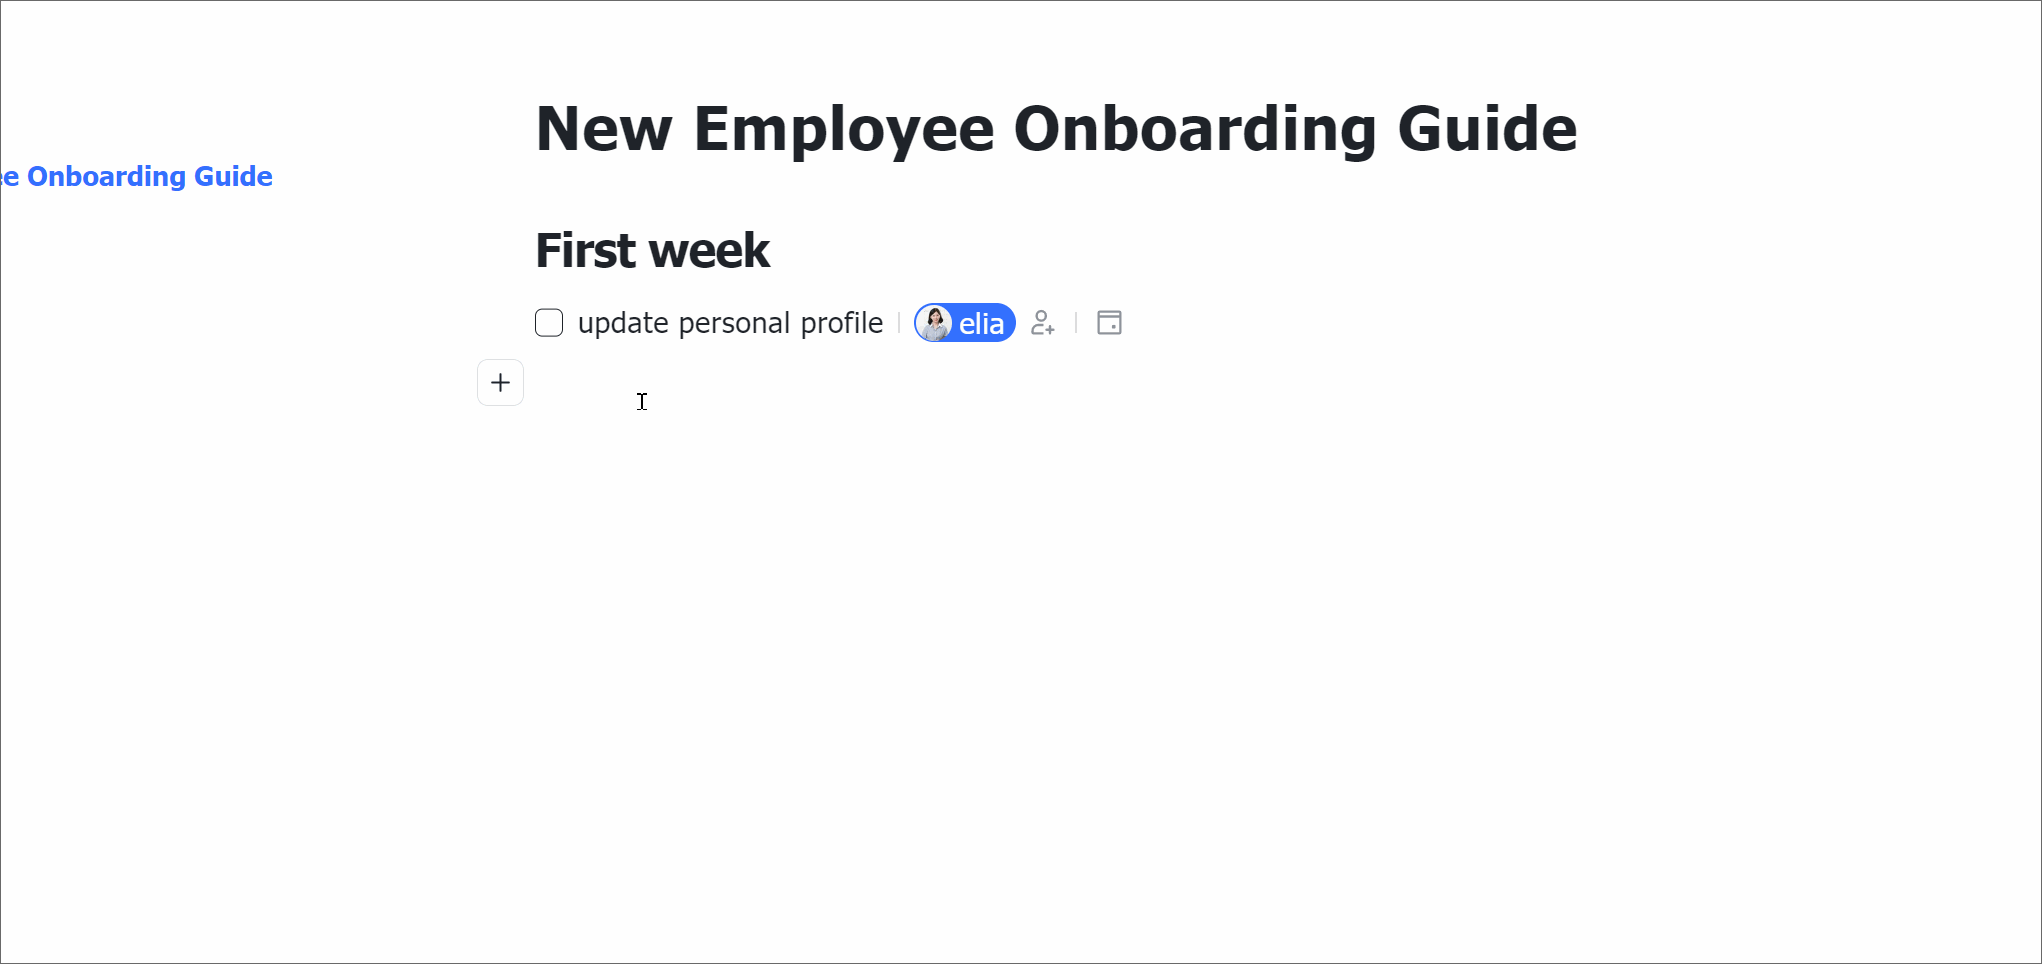
Task: Click the separator before the elia chip
Action: [899, 323]
